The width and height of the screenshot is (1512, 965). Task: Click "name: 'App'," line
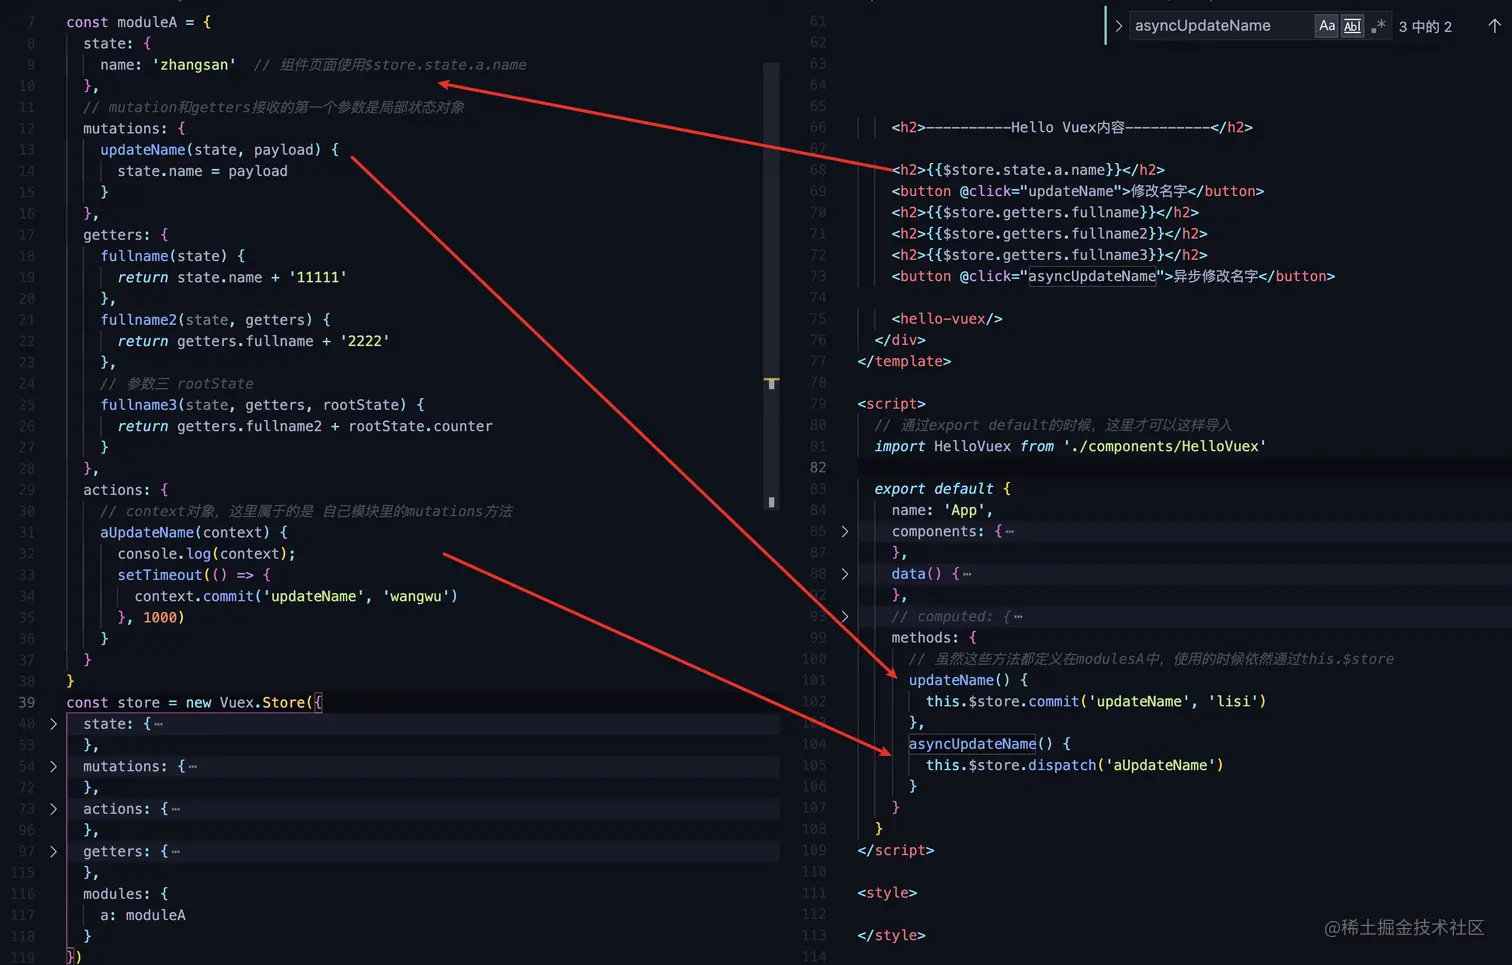click(942, 510)
